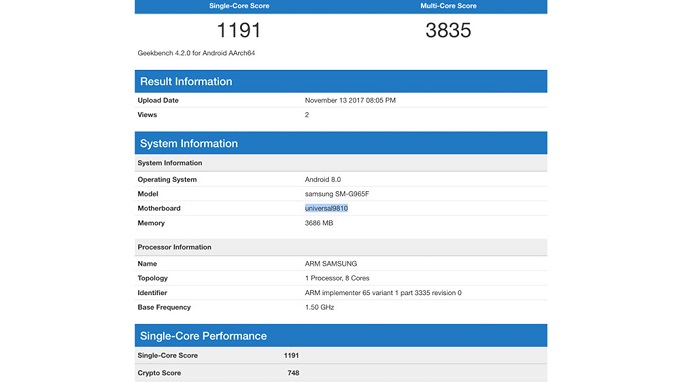
Task: Click the Crypto Score value 748
Action: [x=293, y=373]
